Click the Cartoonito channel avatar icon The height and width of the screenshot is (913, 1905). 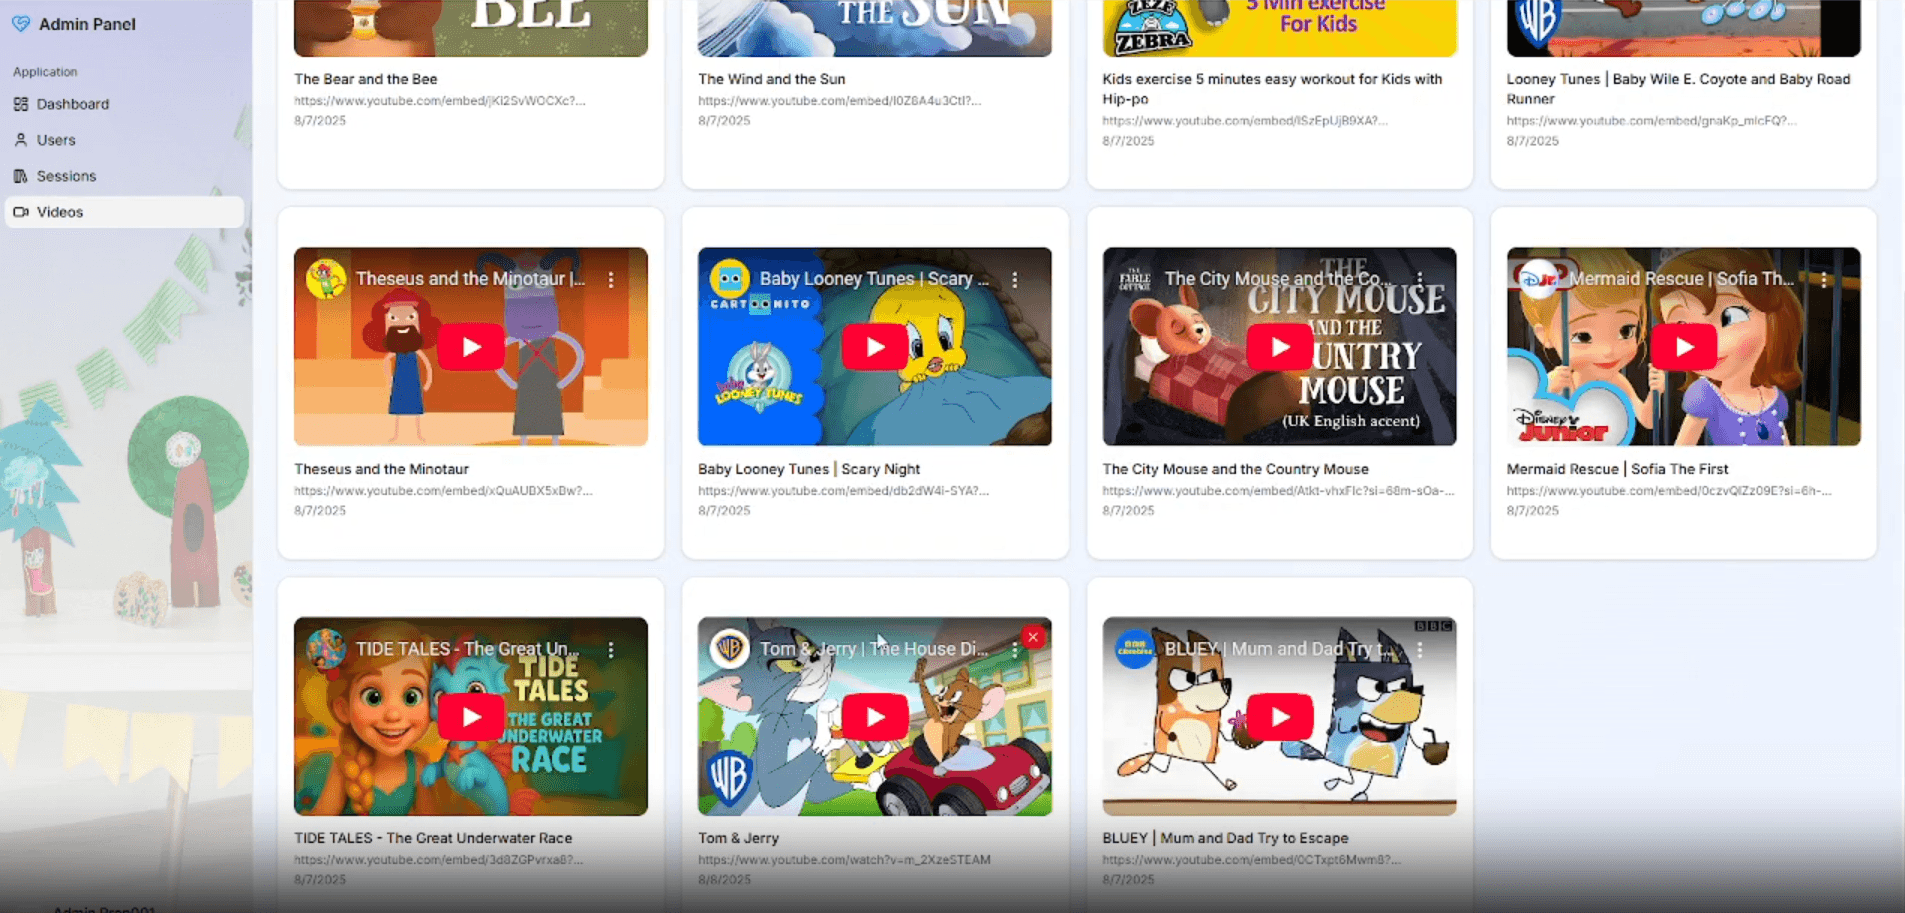pyautogui.click(x=729, y=279)
